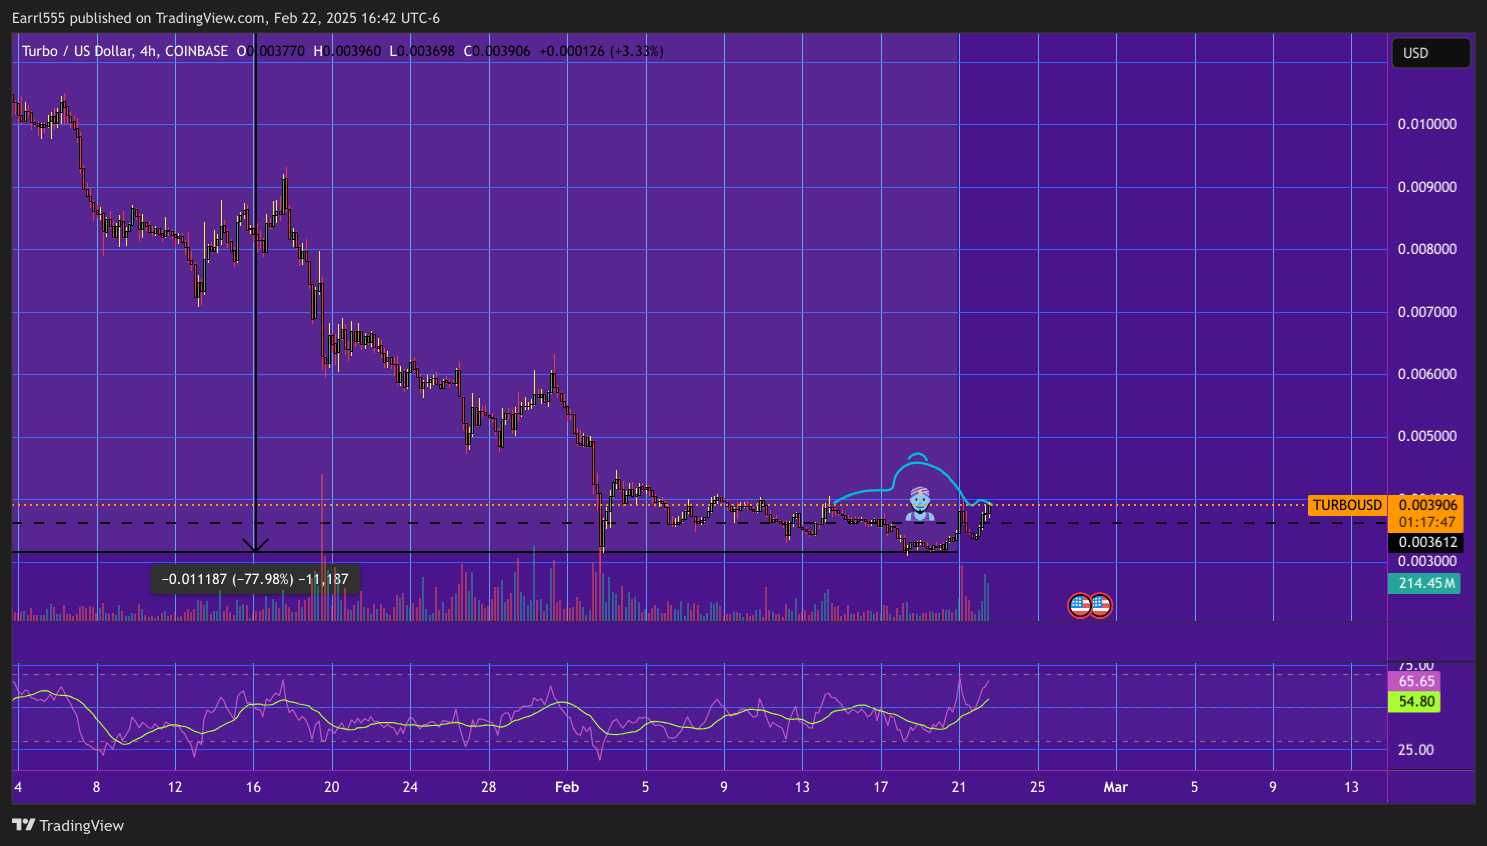Viewport: 1487px width, 846px height.
Task: Click the 01:17:47 bar countdown timer
Action: [1427, 522]
